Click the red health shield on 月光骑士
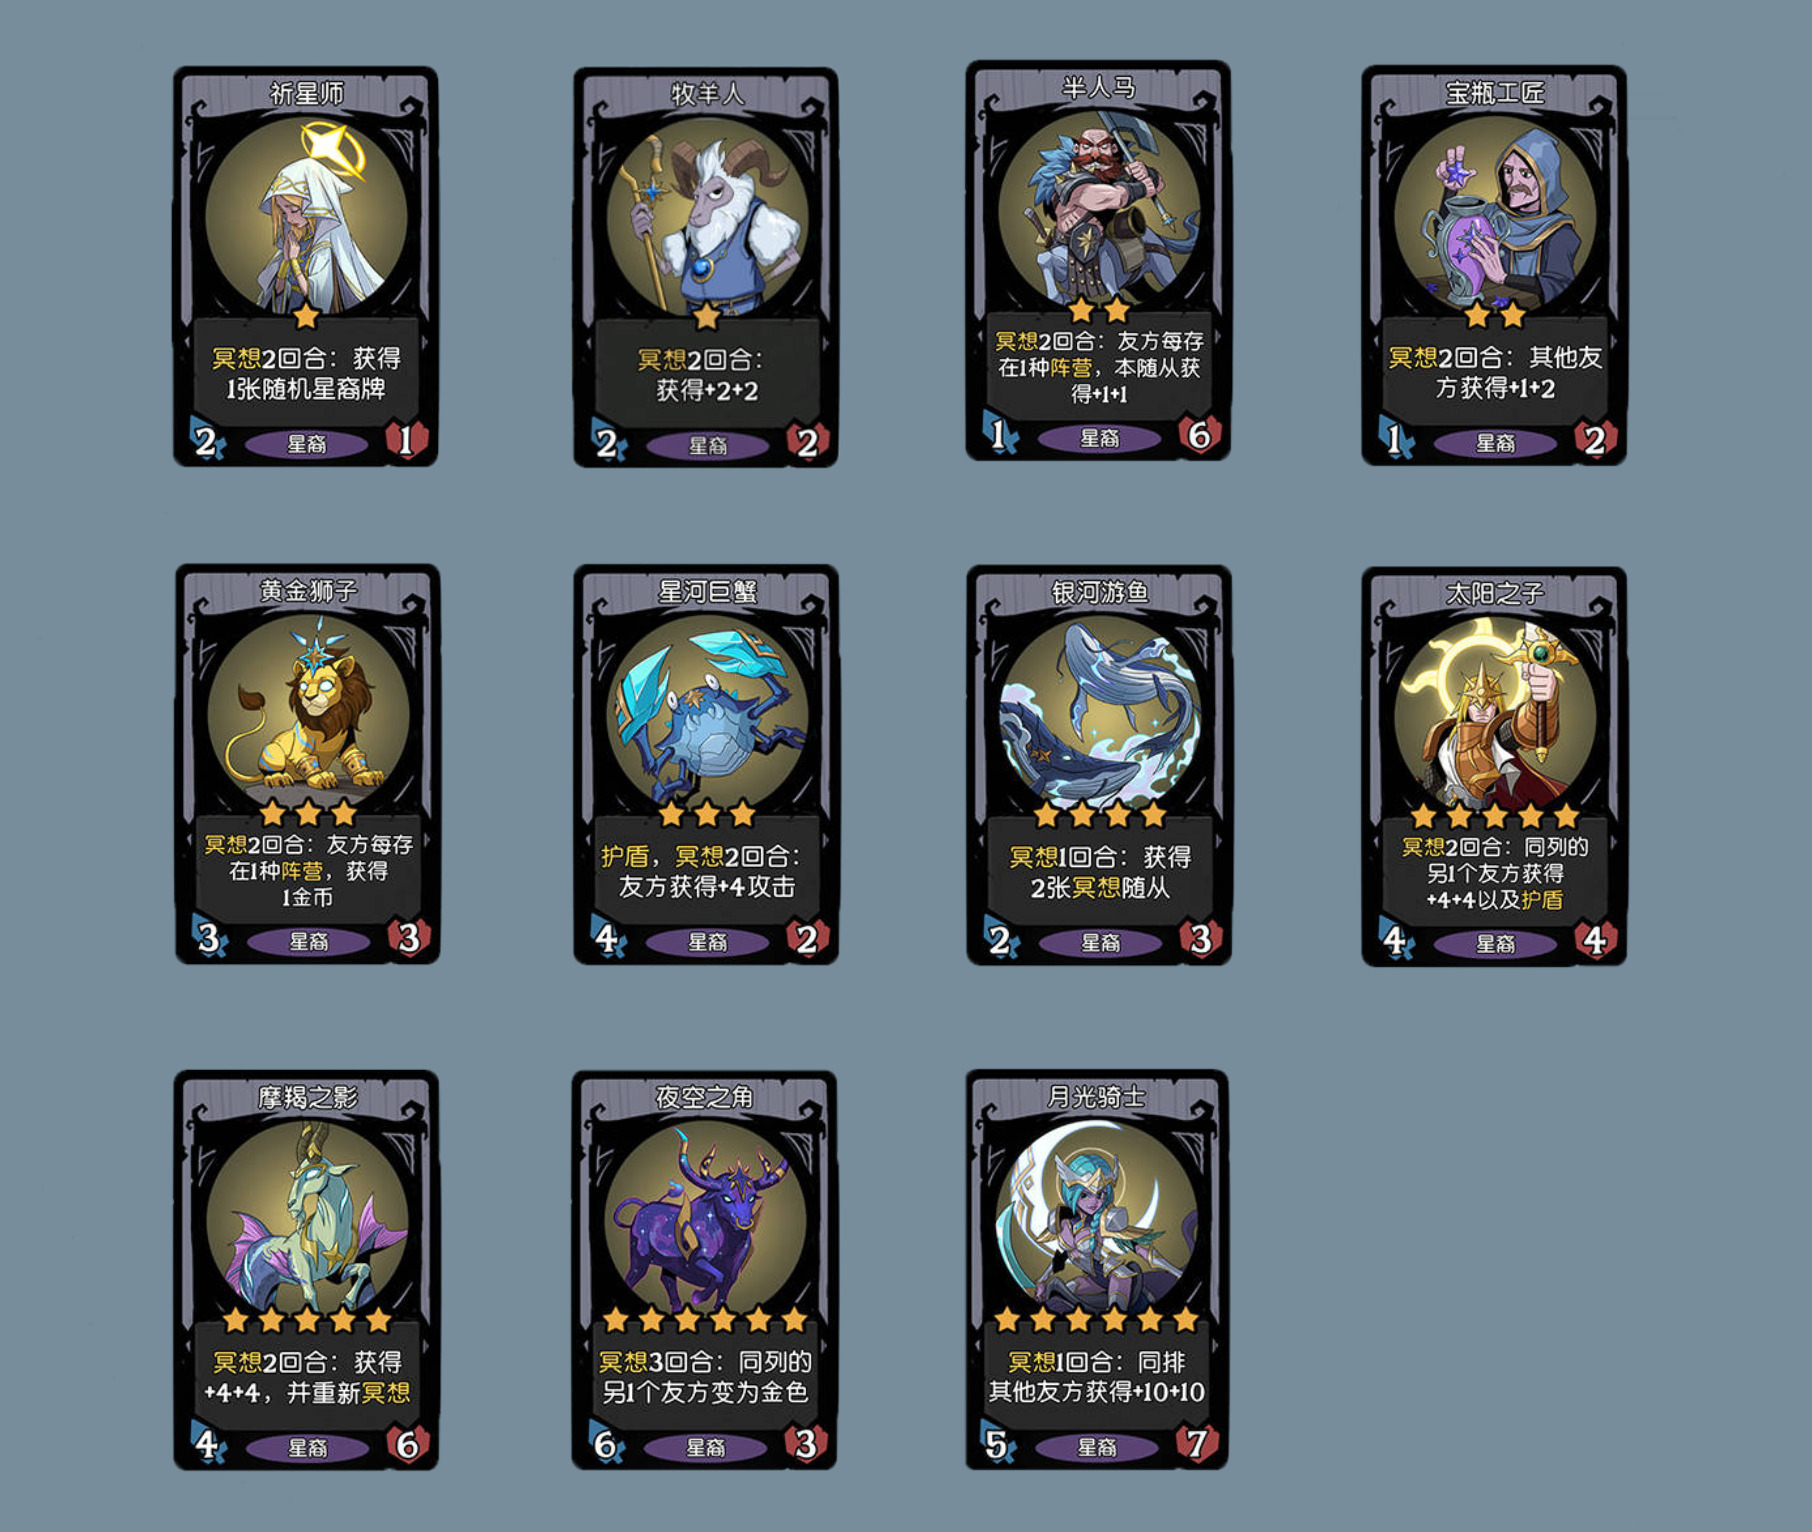This screenshot has width=1812, height=1532. pos(1196,1443)
